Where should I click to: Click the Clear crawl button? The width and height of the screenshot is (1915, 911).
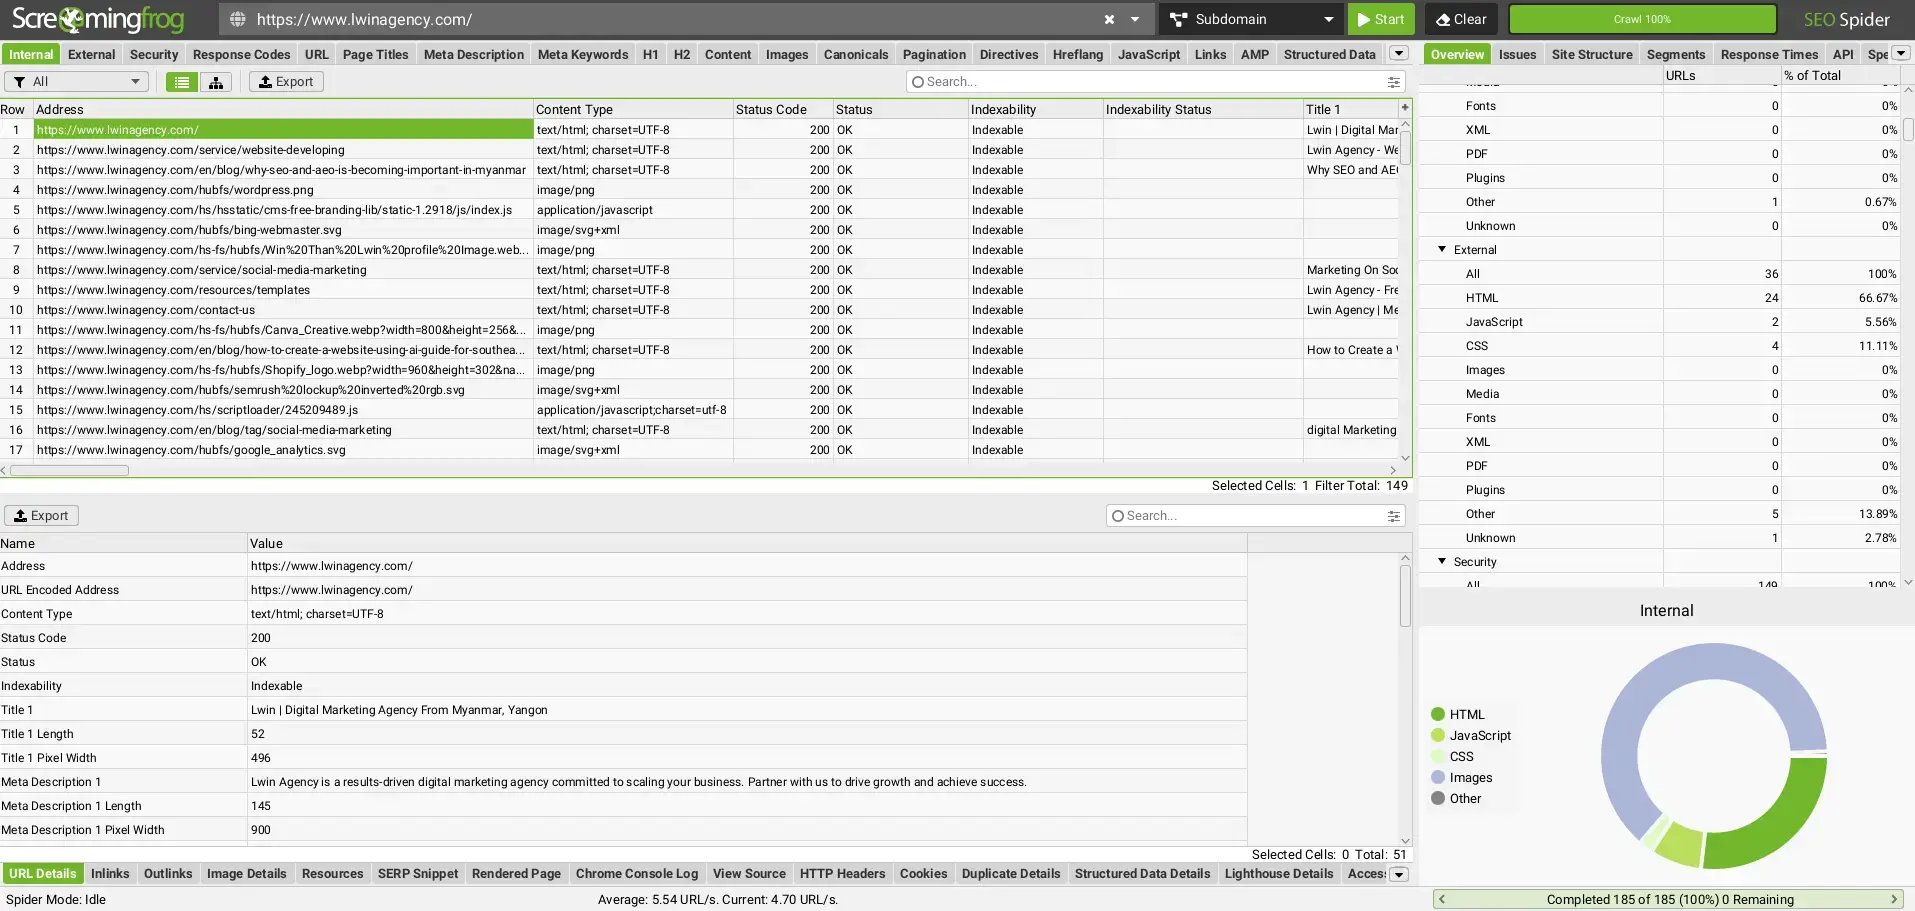coord(1462,19)
